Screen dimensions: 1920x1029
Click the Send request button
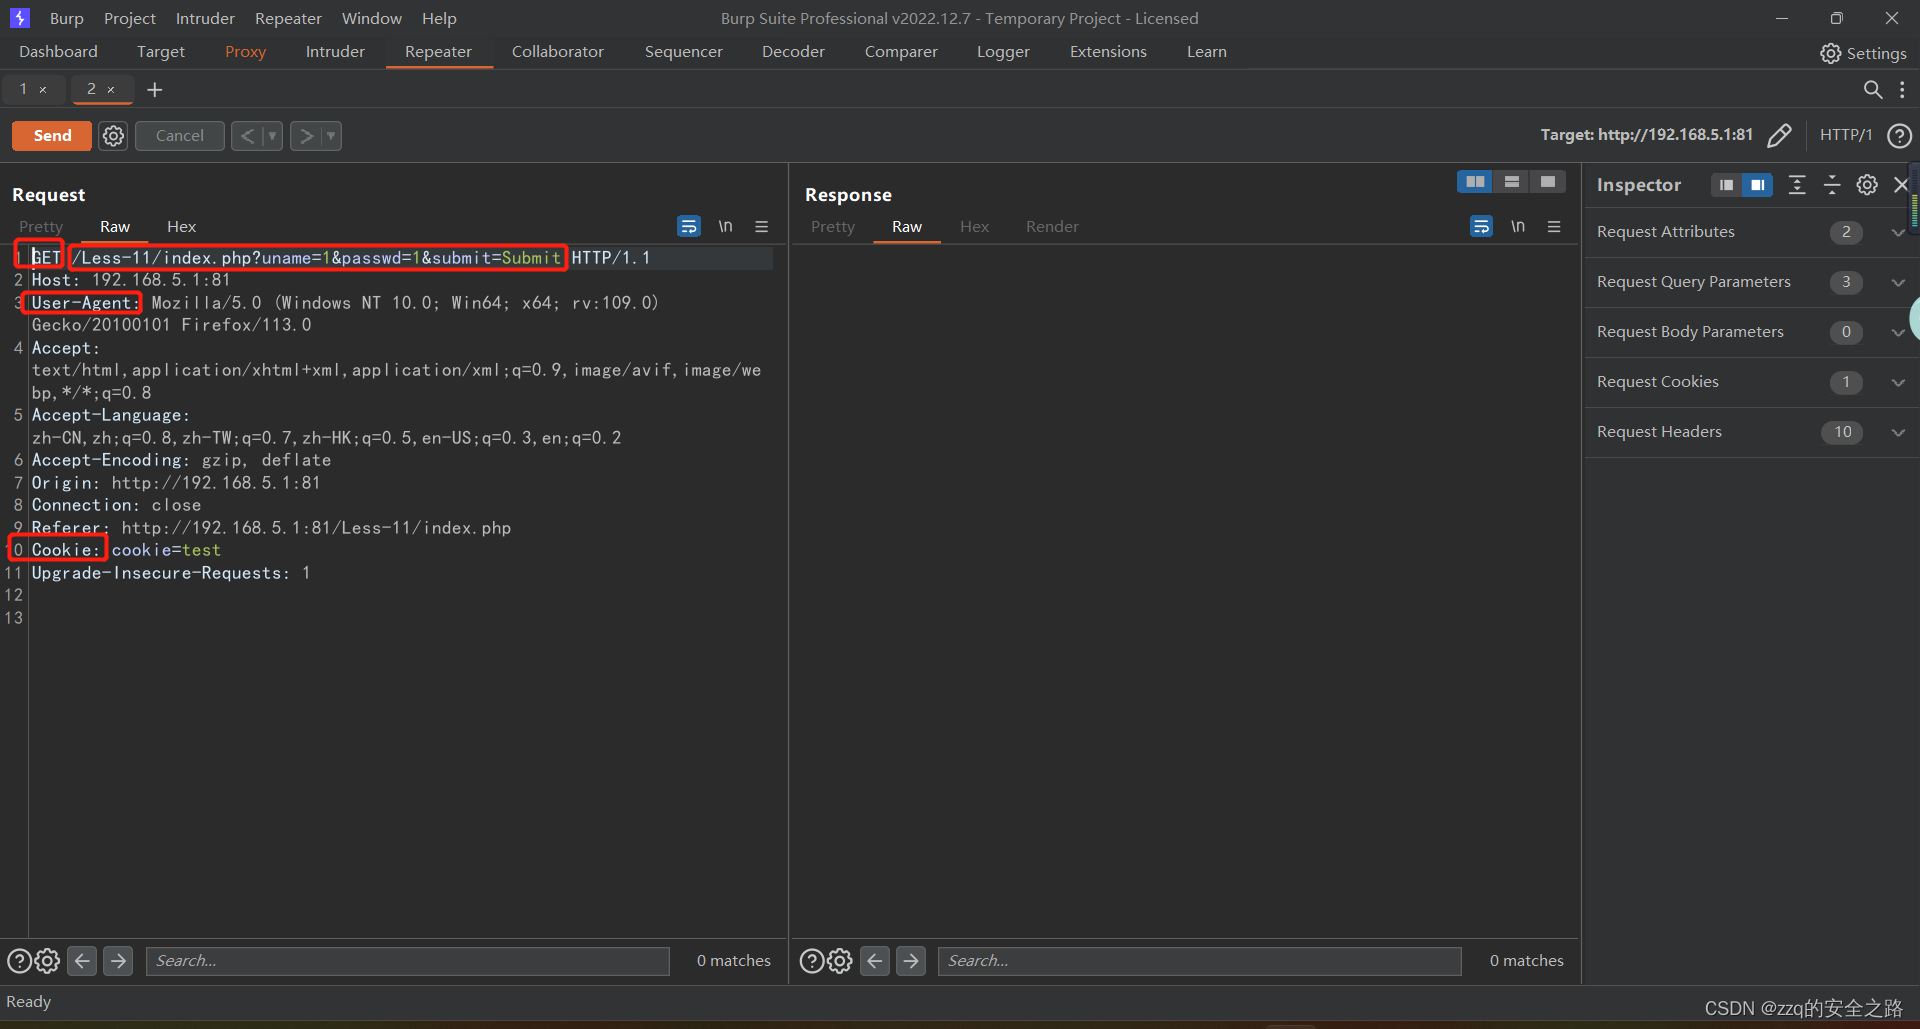pyautogui.click(x=52, y=136)
